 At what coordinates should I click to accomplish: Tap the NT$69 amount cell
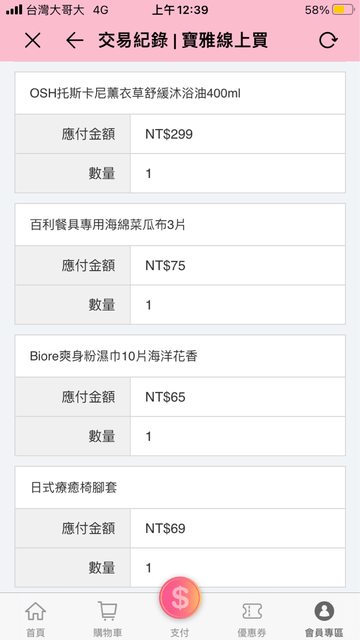pyautogui.click(x=238, y=529)
